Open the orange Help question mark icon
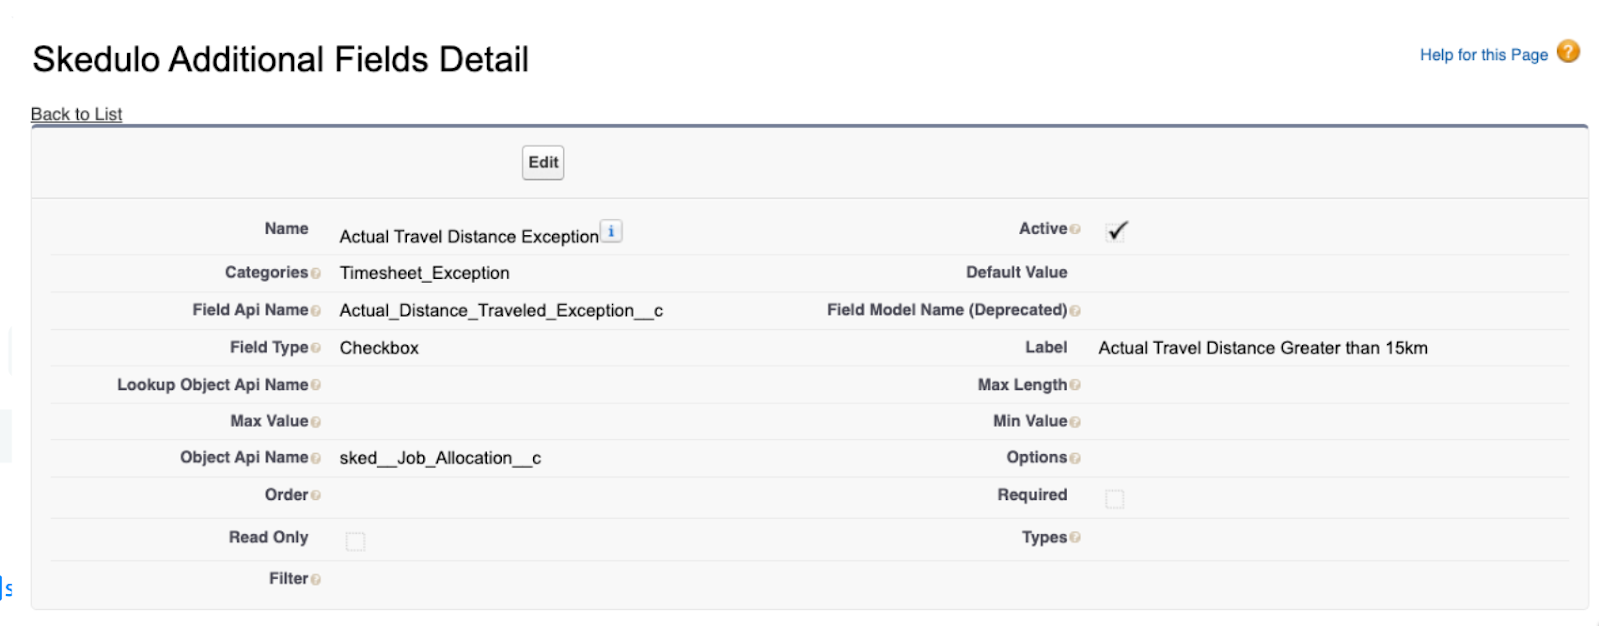 (1568, 51)
